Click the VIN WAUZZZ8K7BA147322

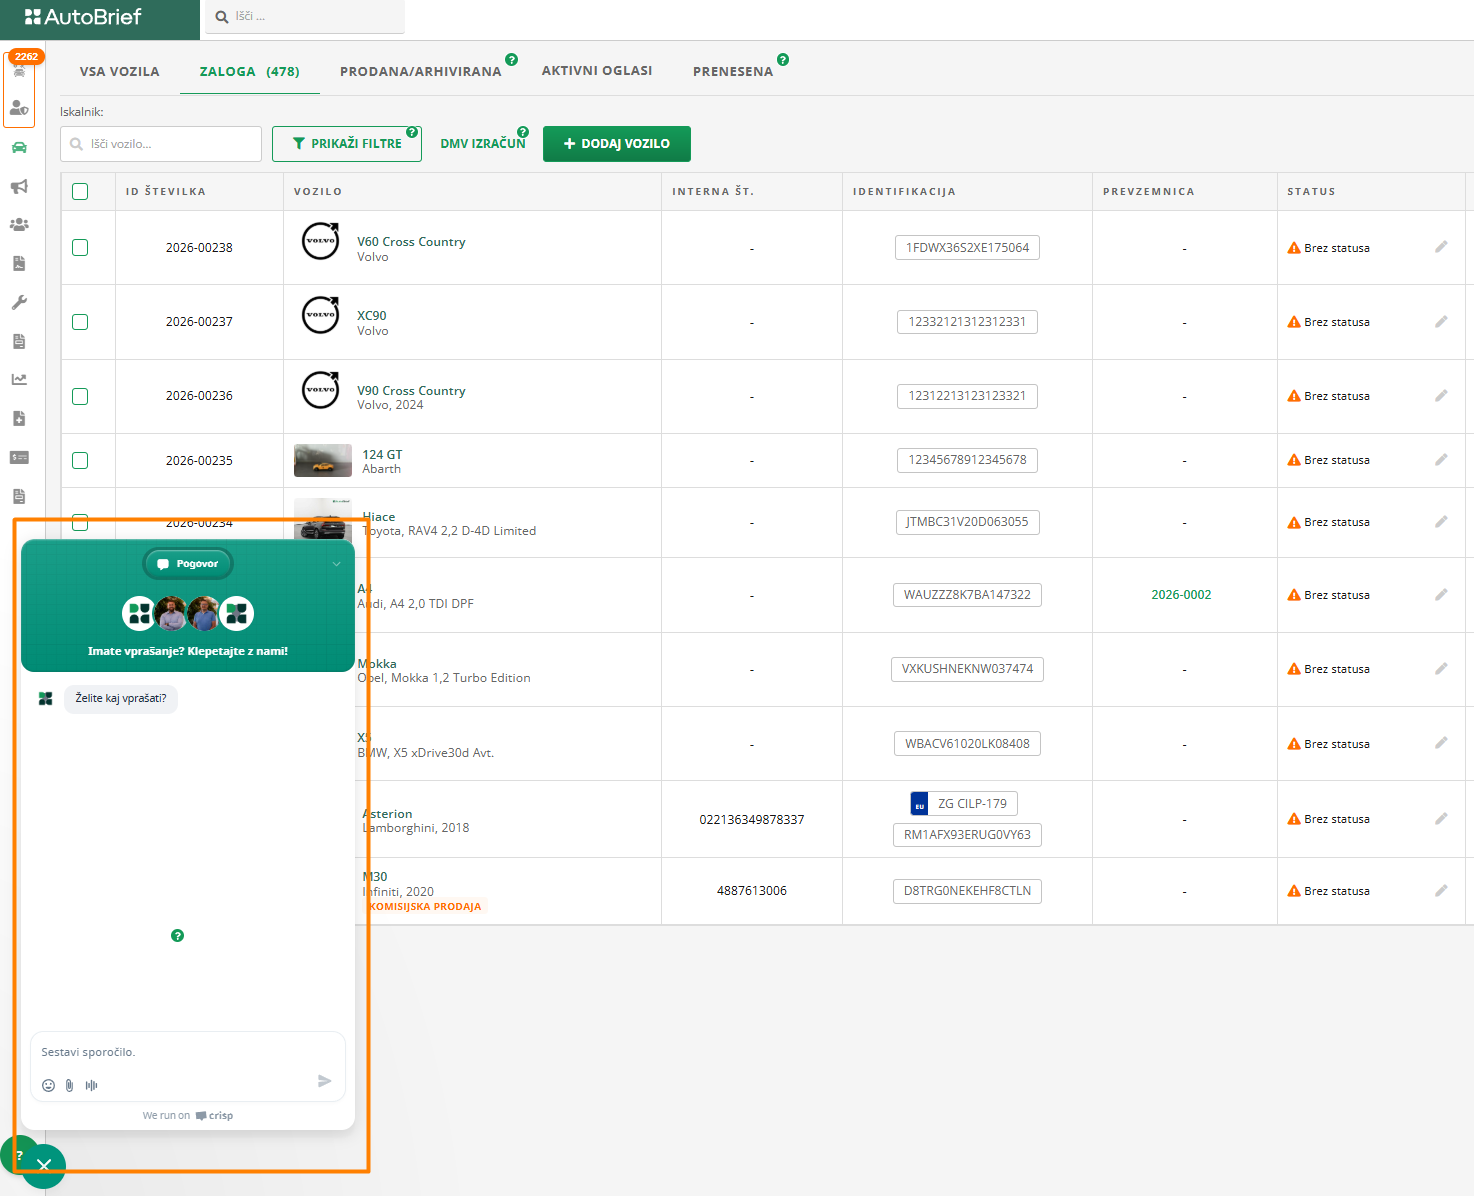967,595
